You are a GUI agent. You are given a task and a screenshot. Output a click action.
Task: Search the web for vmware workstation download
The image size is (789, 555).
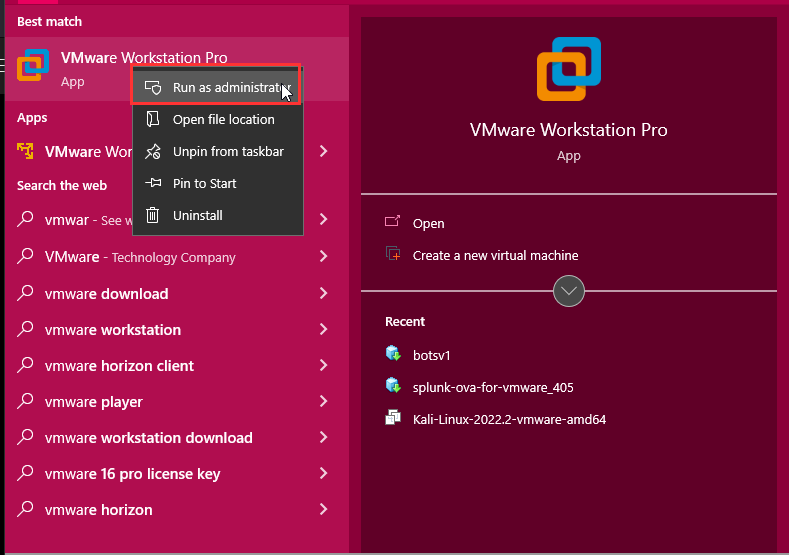148,438
